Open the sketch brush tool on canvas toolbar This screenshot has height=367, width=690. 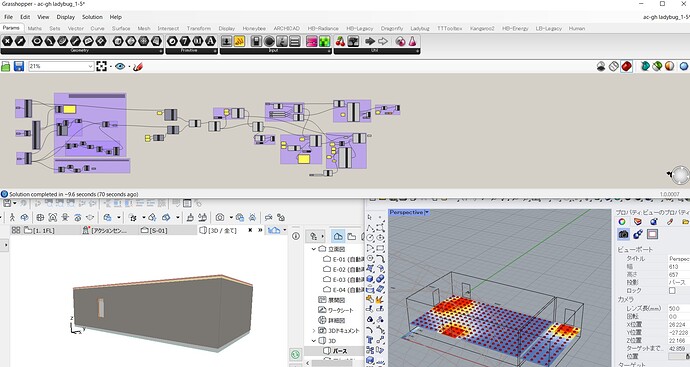click(x=138, y=66)
